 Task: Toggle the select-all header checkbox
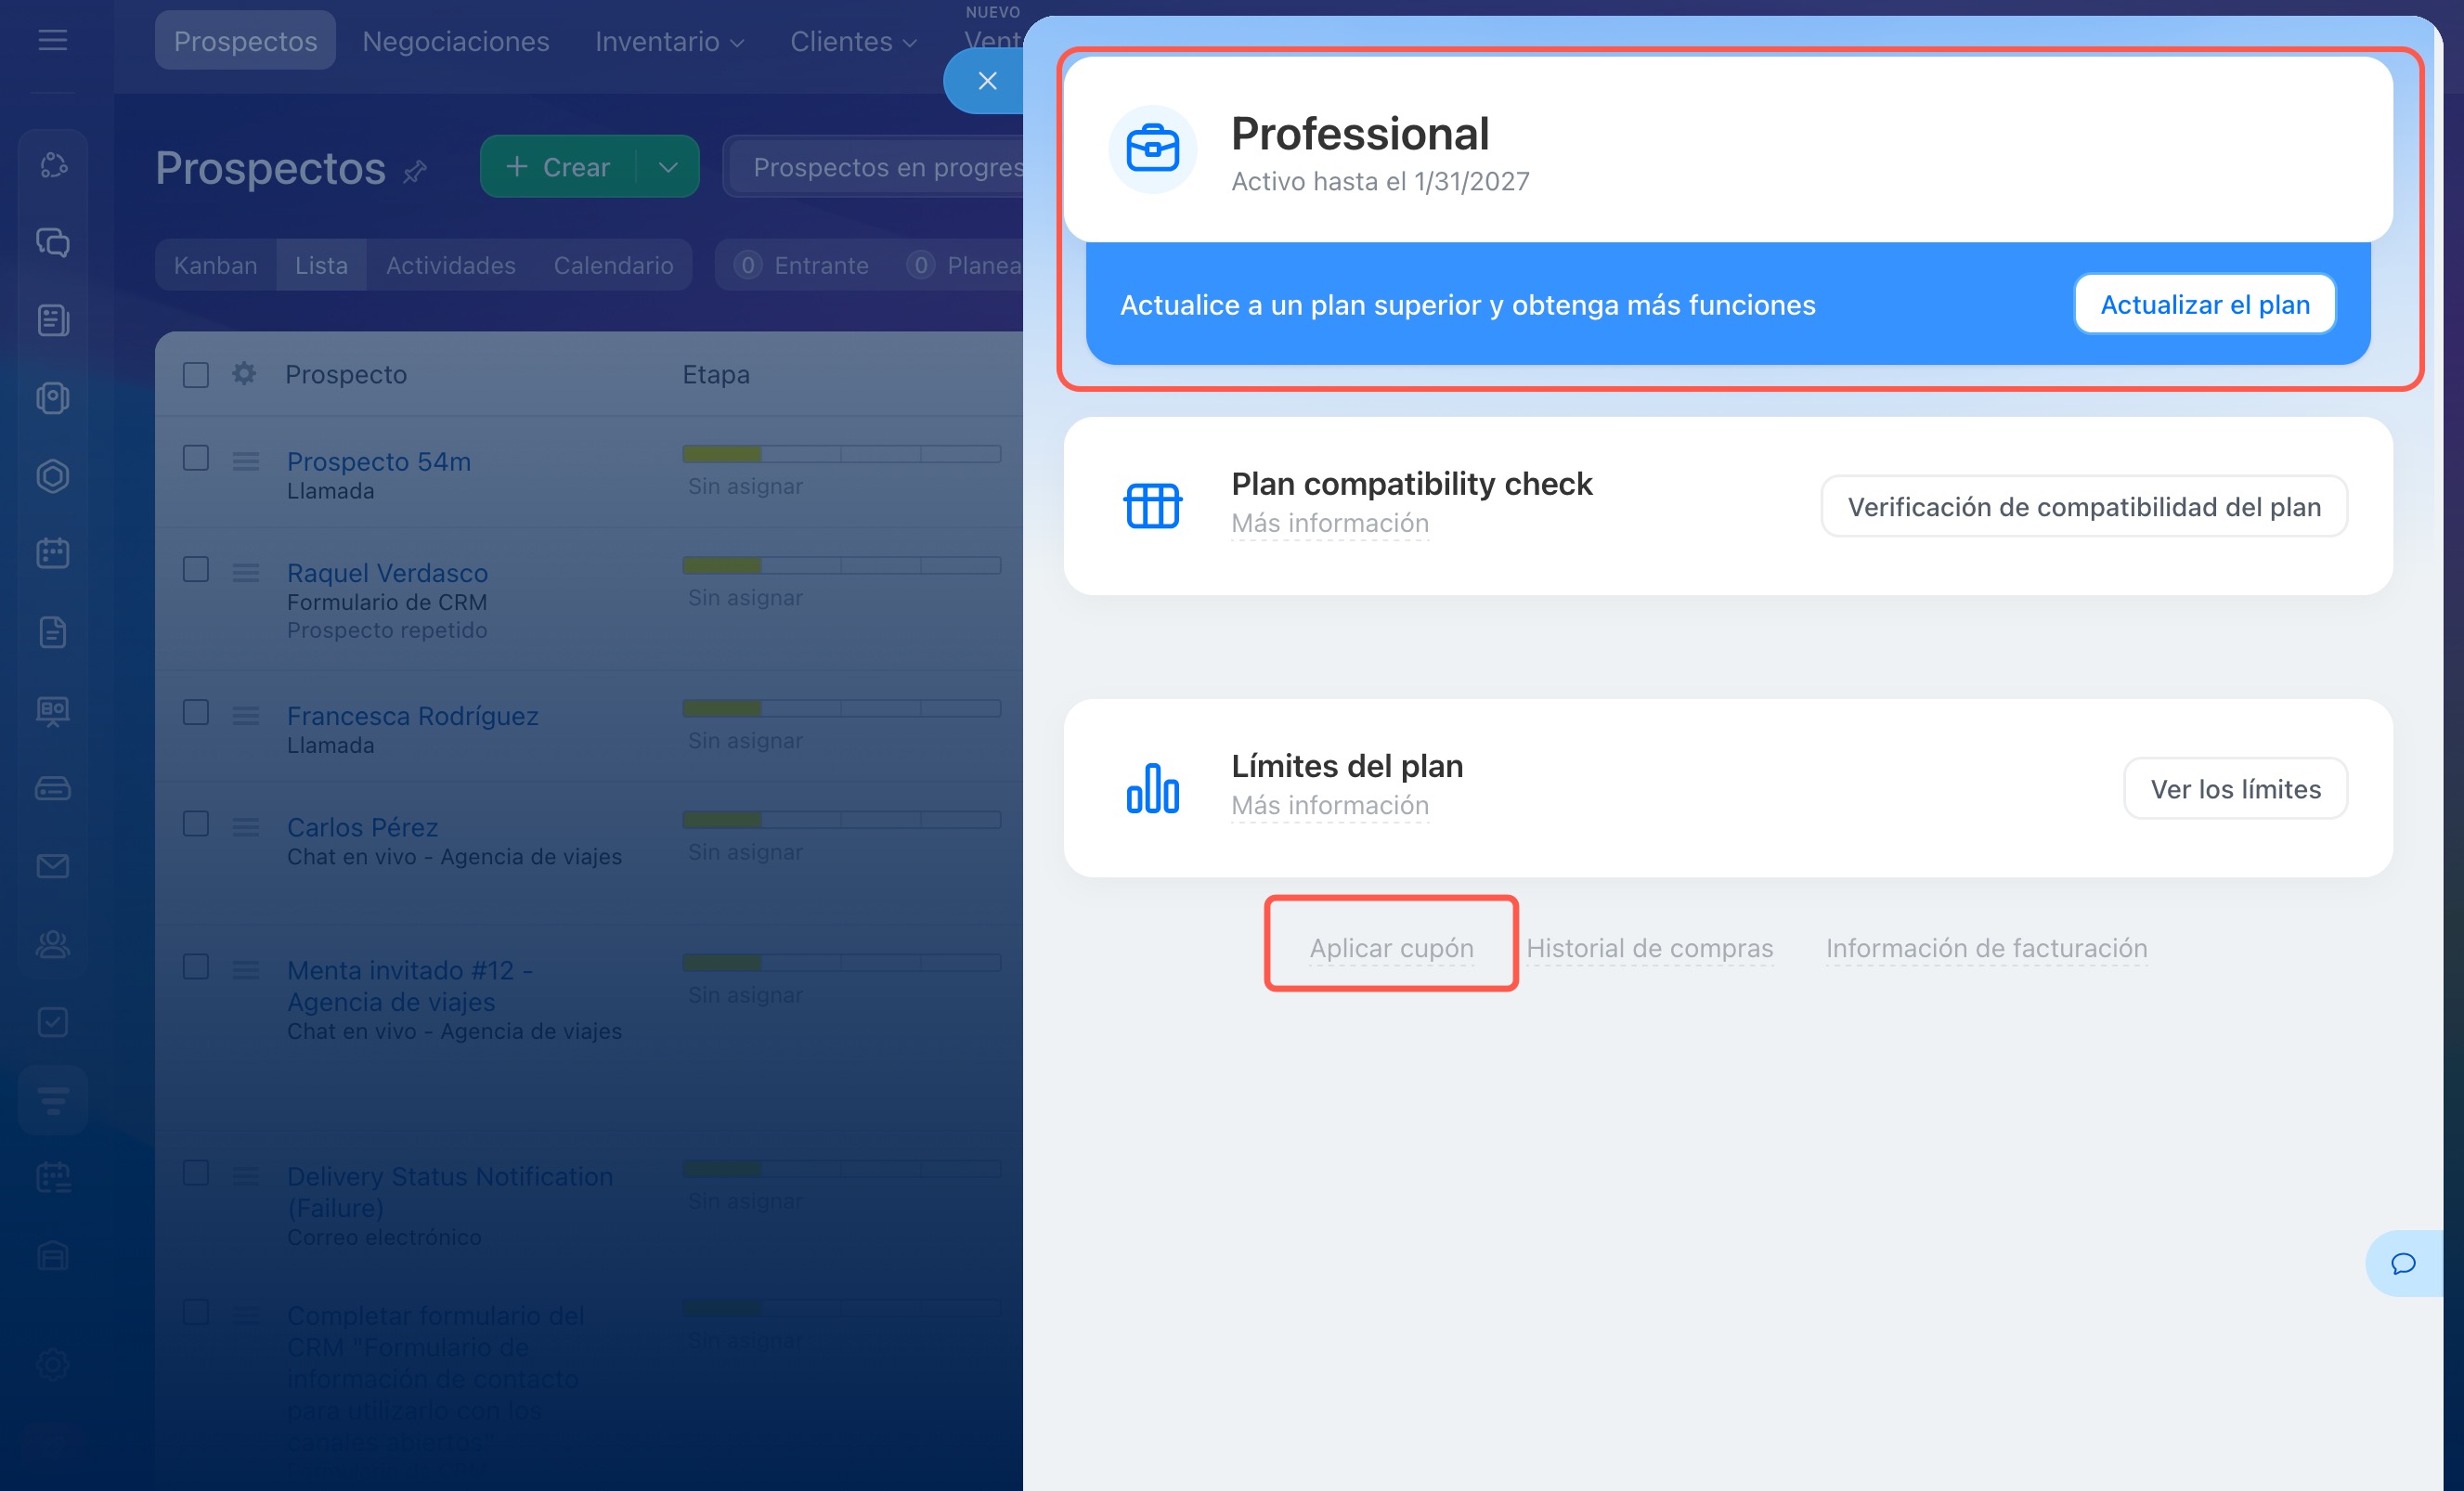[x=196, y=374]
